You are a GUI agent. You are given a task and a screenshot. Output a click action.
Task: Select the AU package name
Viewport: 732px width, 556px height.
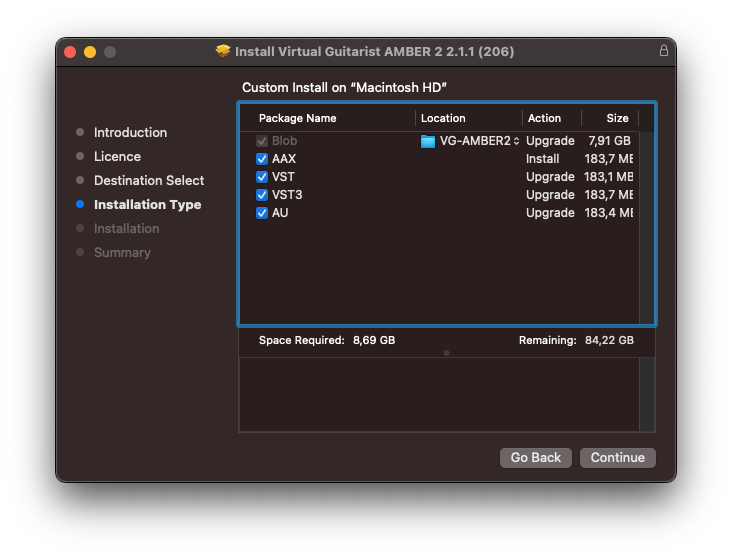(x=280, y=213)
